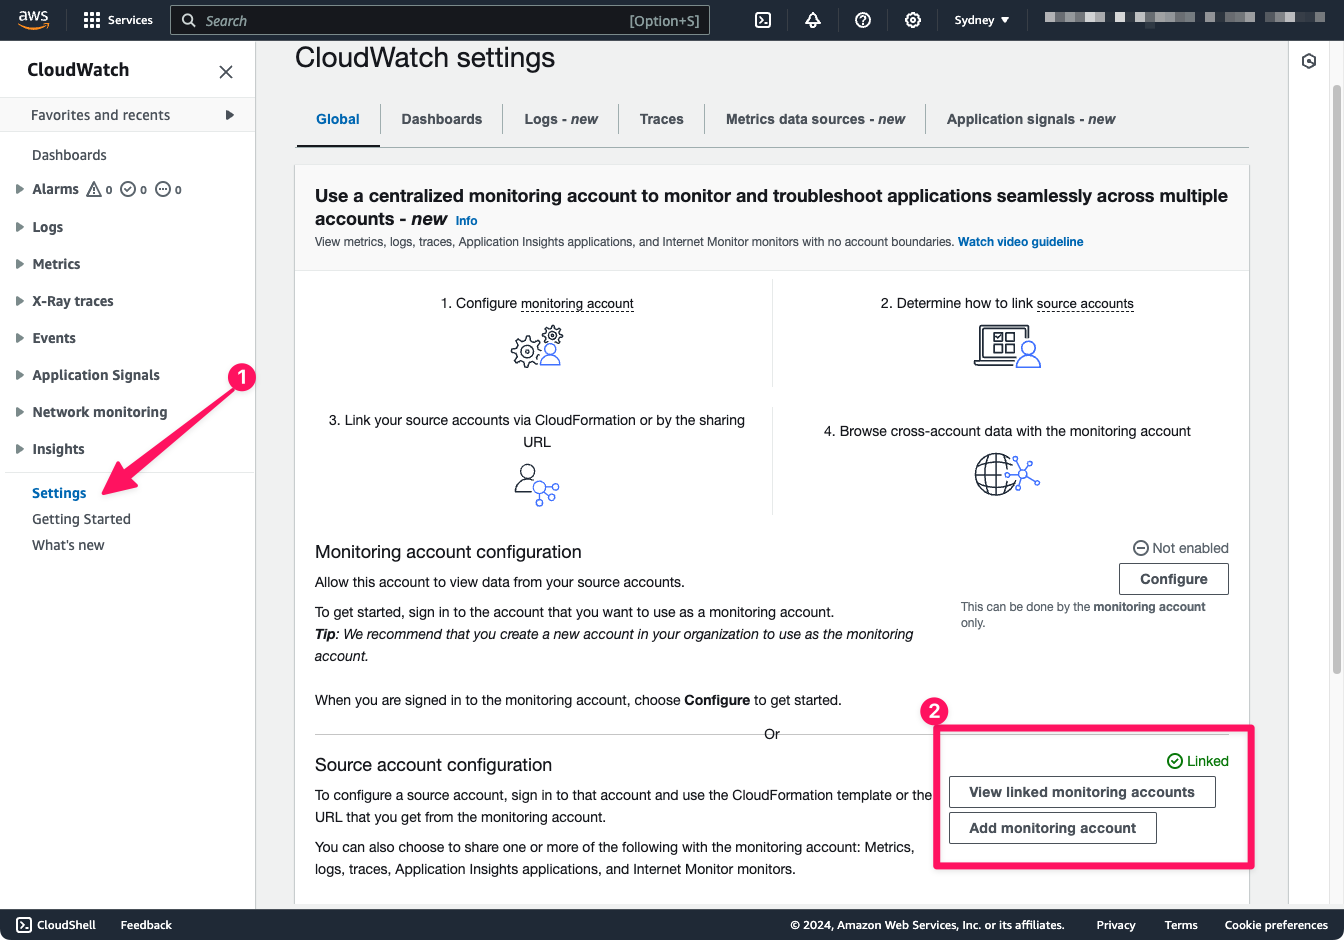Switch to the Logs - new tab
The image size is (1344, 940).
tap(561, 119)
